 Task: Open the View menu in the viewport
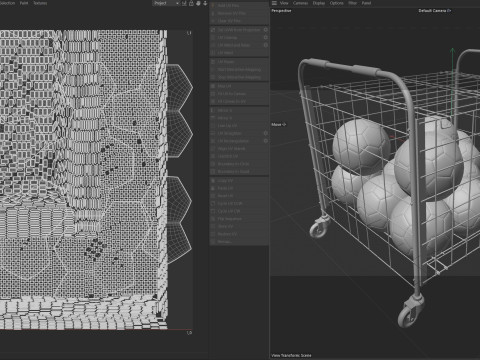tap(284, 3)
